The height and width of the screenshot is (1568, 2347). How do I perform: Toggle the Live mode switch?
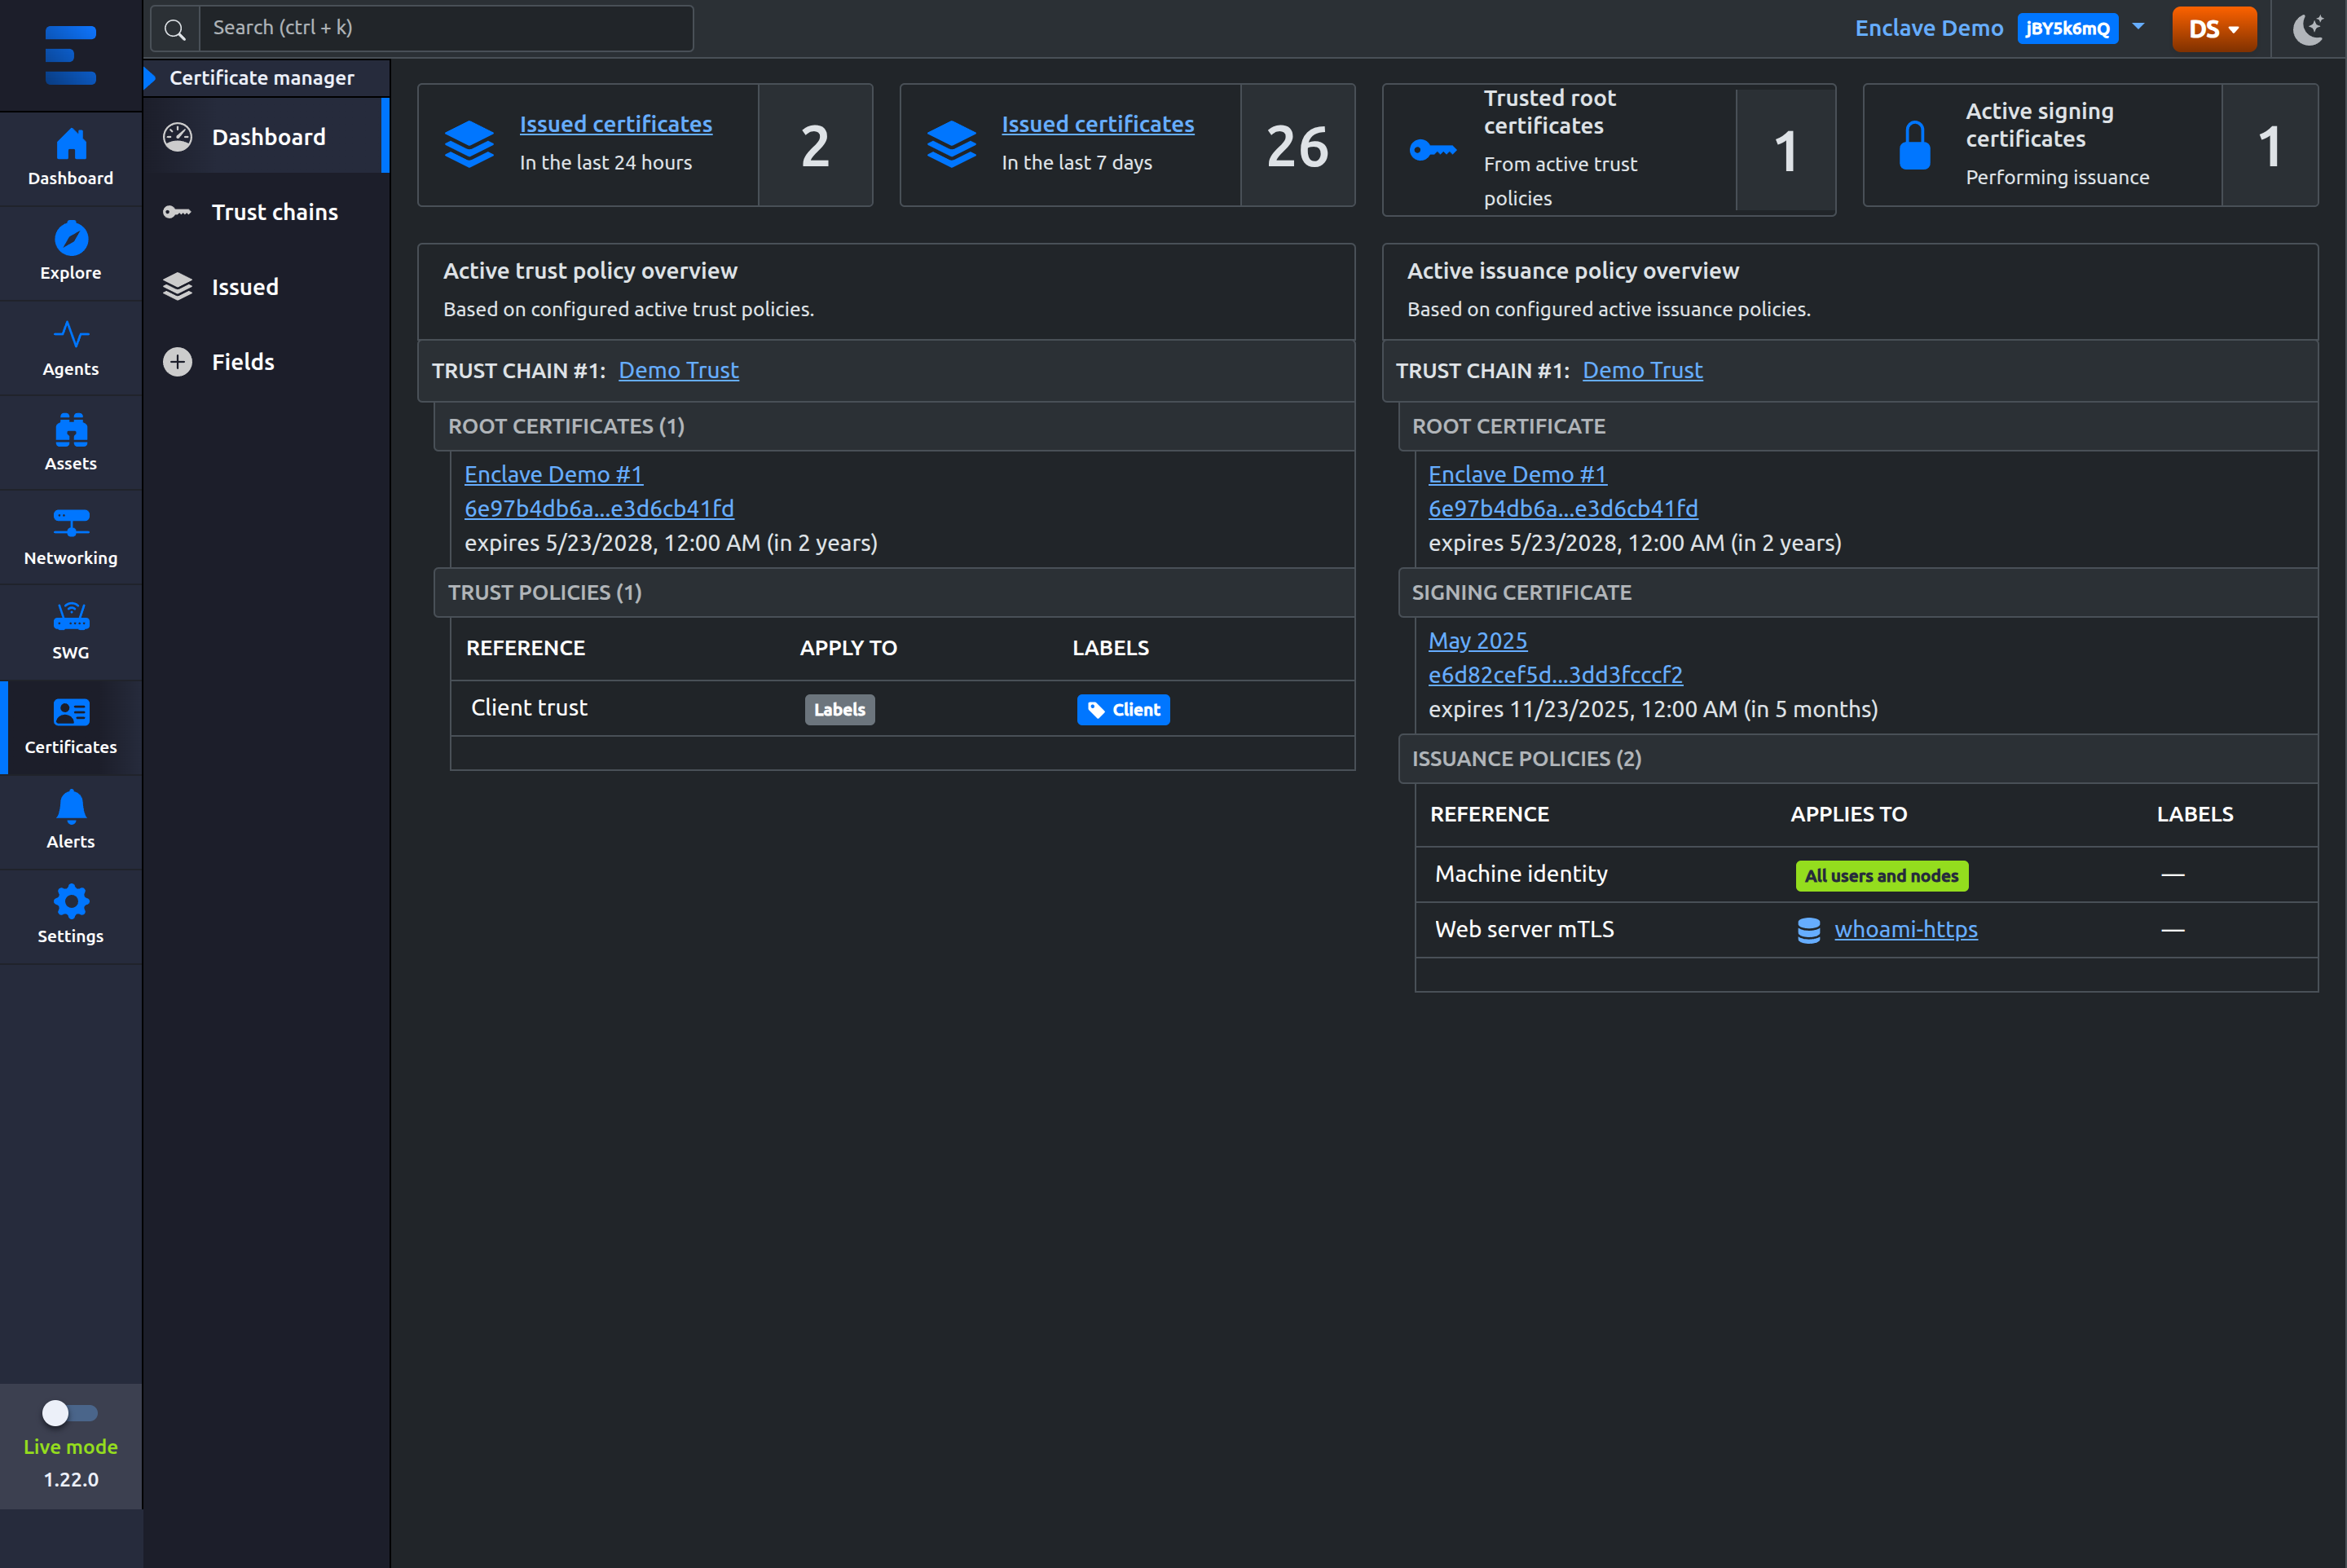70,1412
